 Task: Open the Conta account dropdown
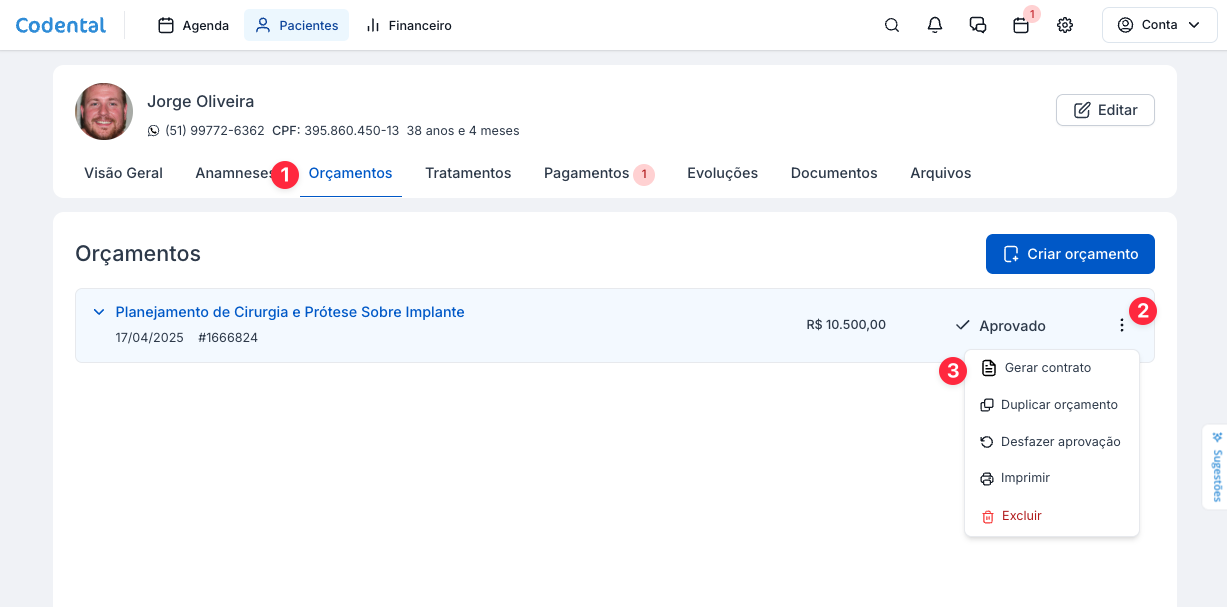1158,25
